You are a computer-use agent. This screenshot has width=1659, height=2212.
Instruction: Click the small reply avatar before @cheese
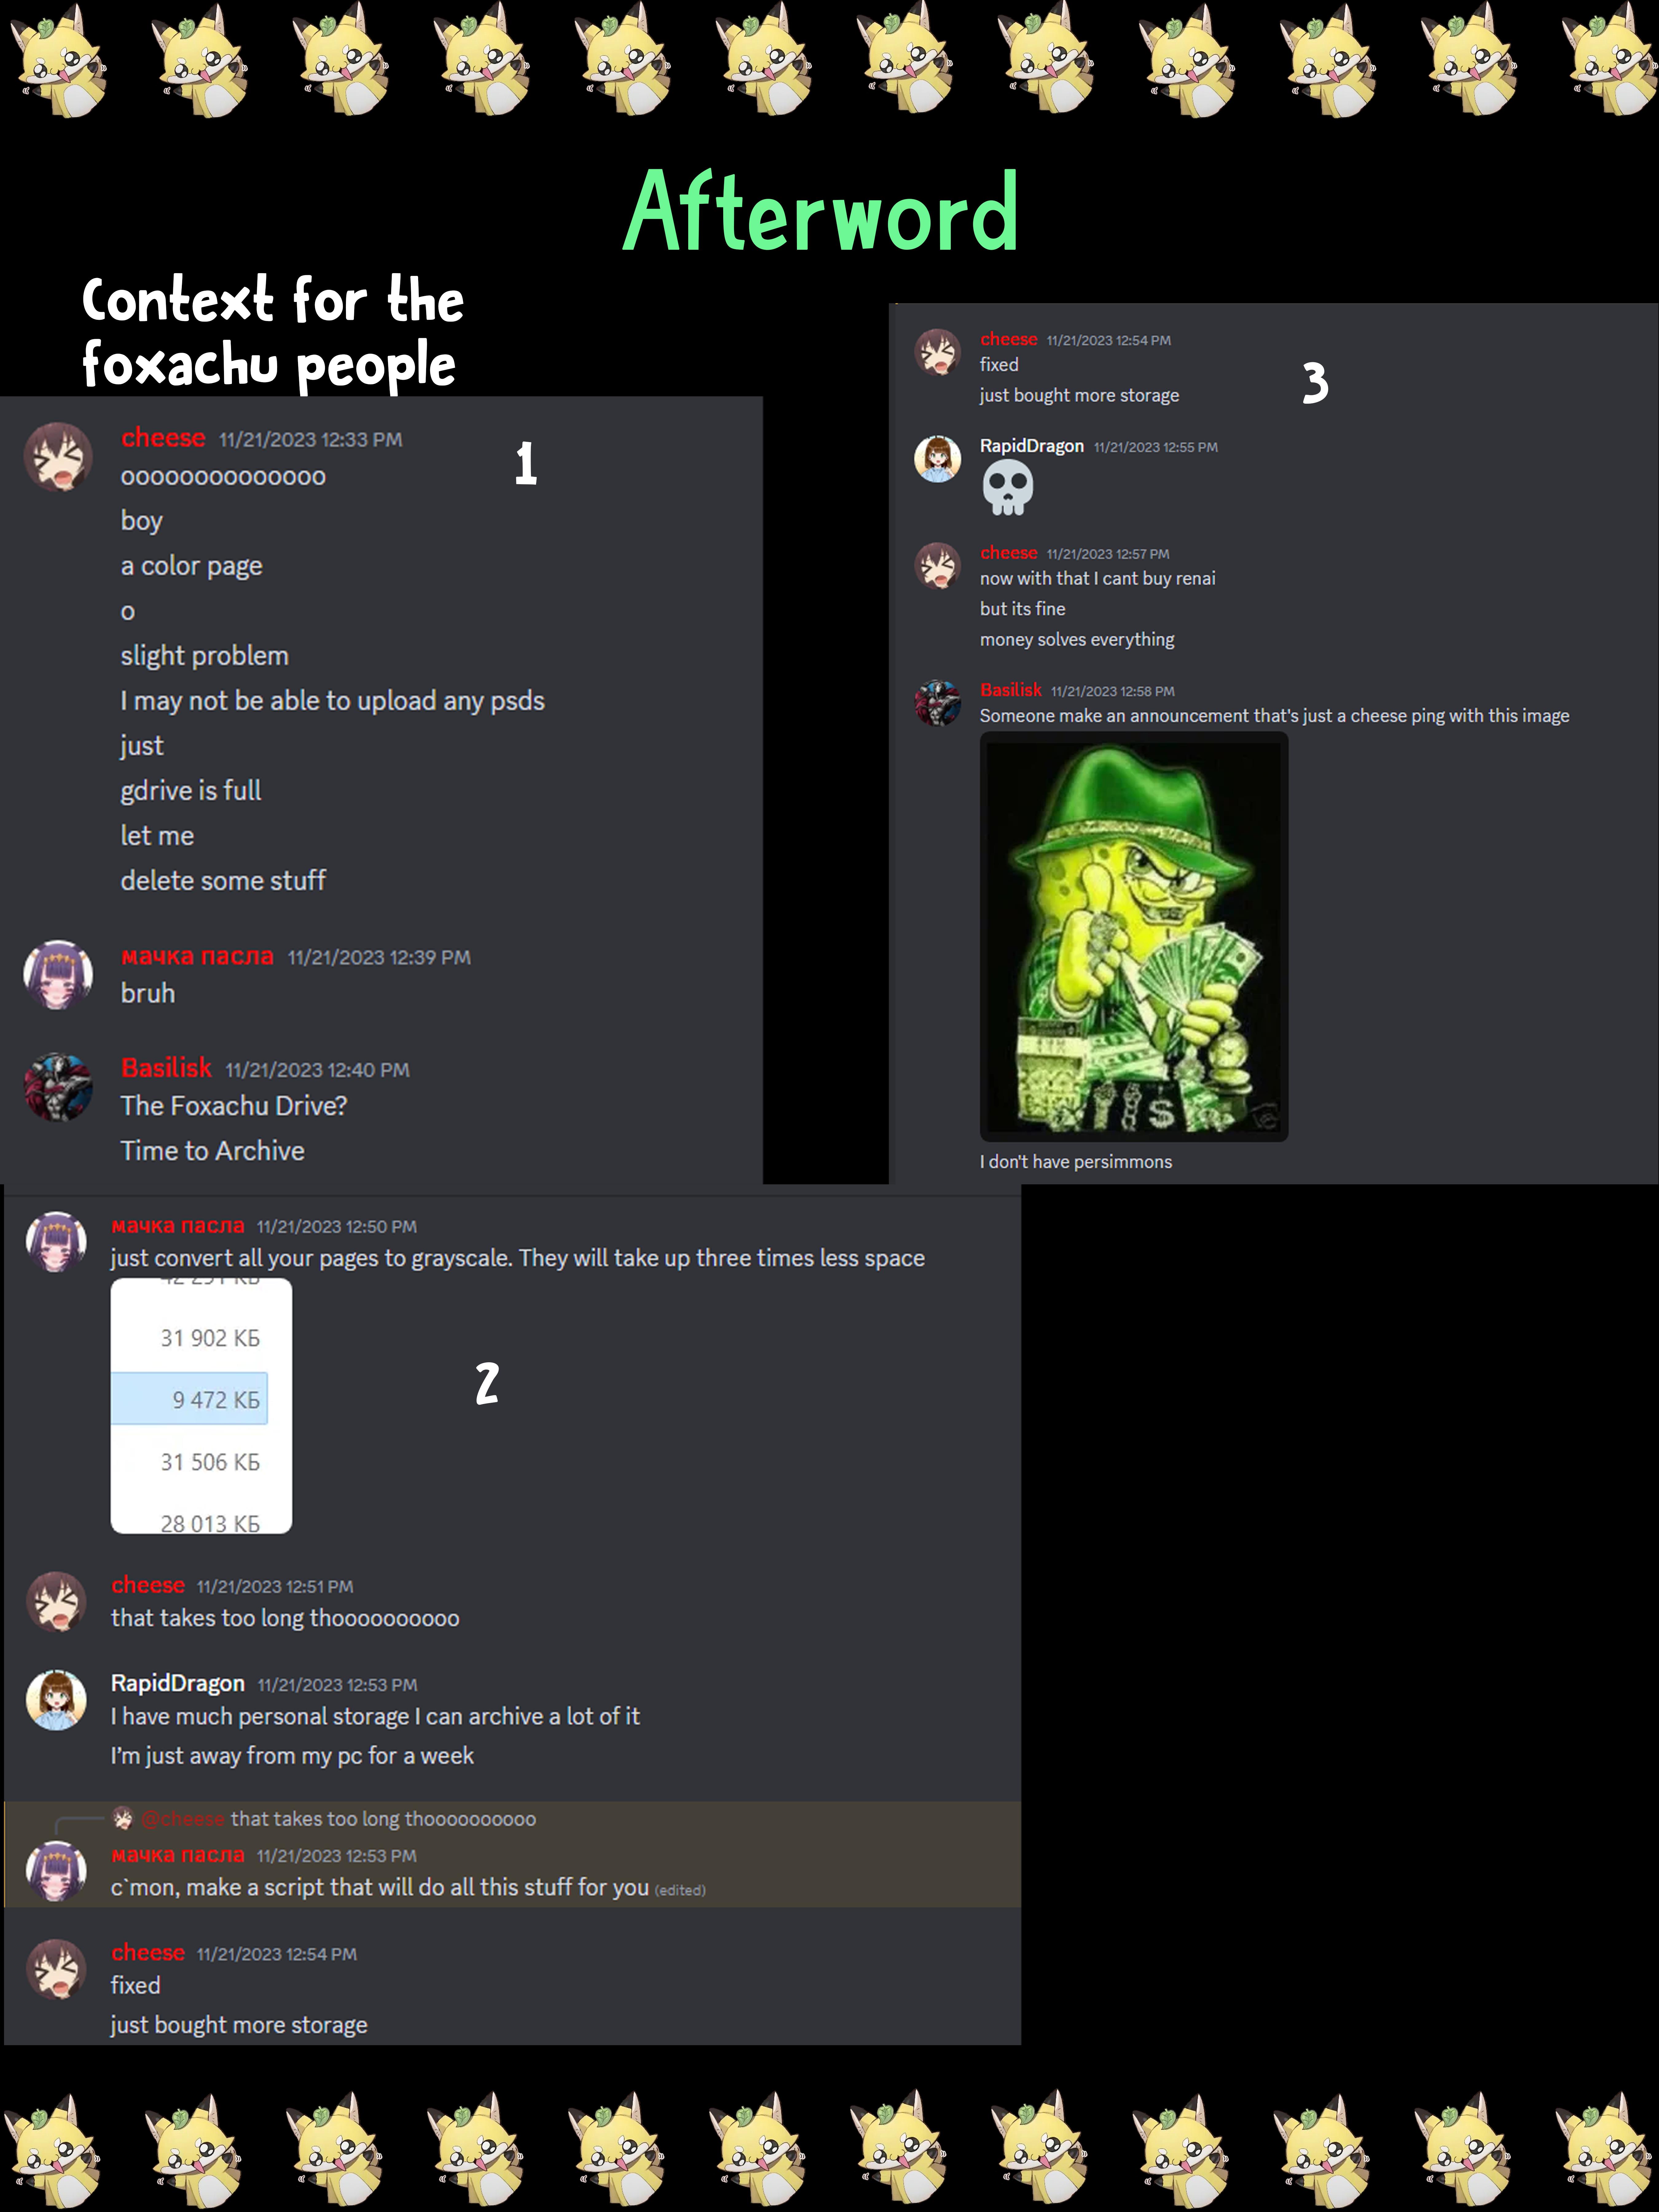(123, 1818)
